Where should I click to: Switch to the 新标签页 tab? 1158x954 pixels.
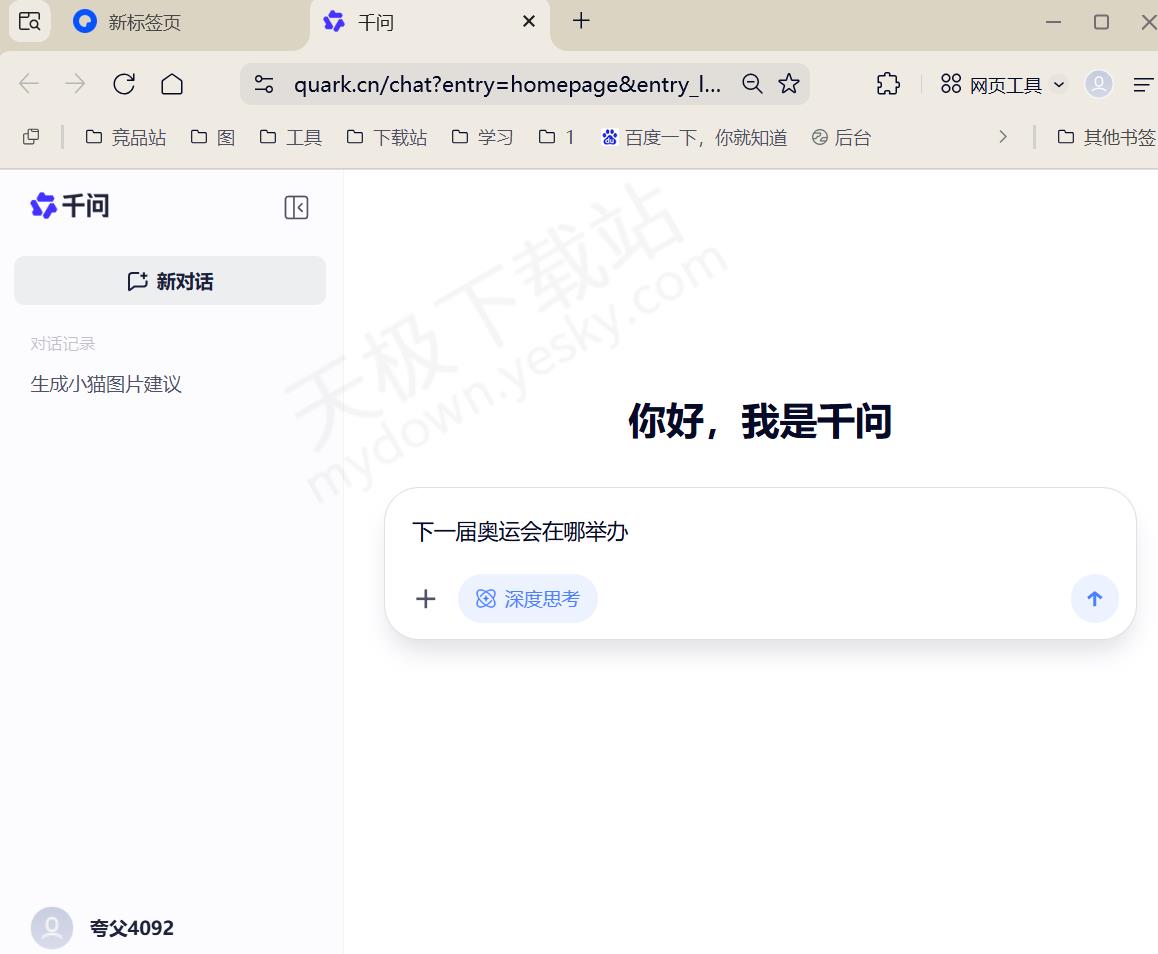pos(144,22)
